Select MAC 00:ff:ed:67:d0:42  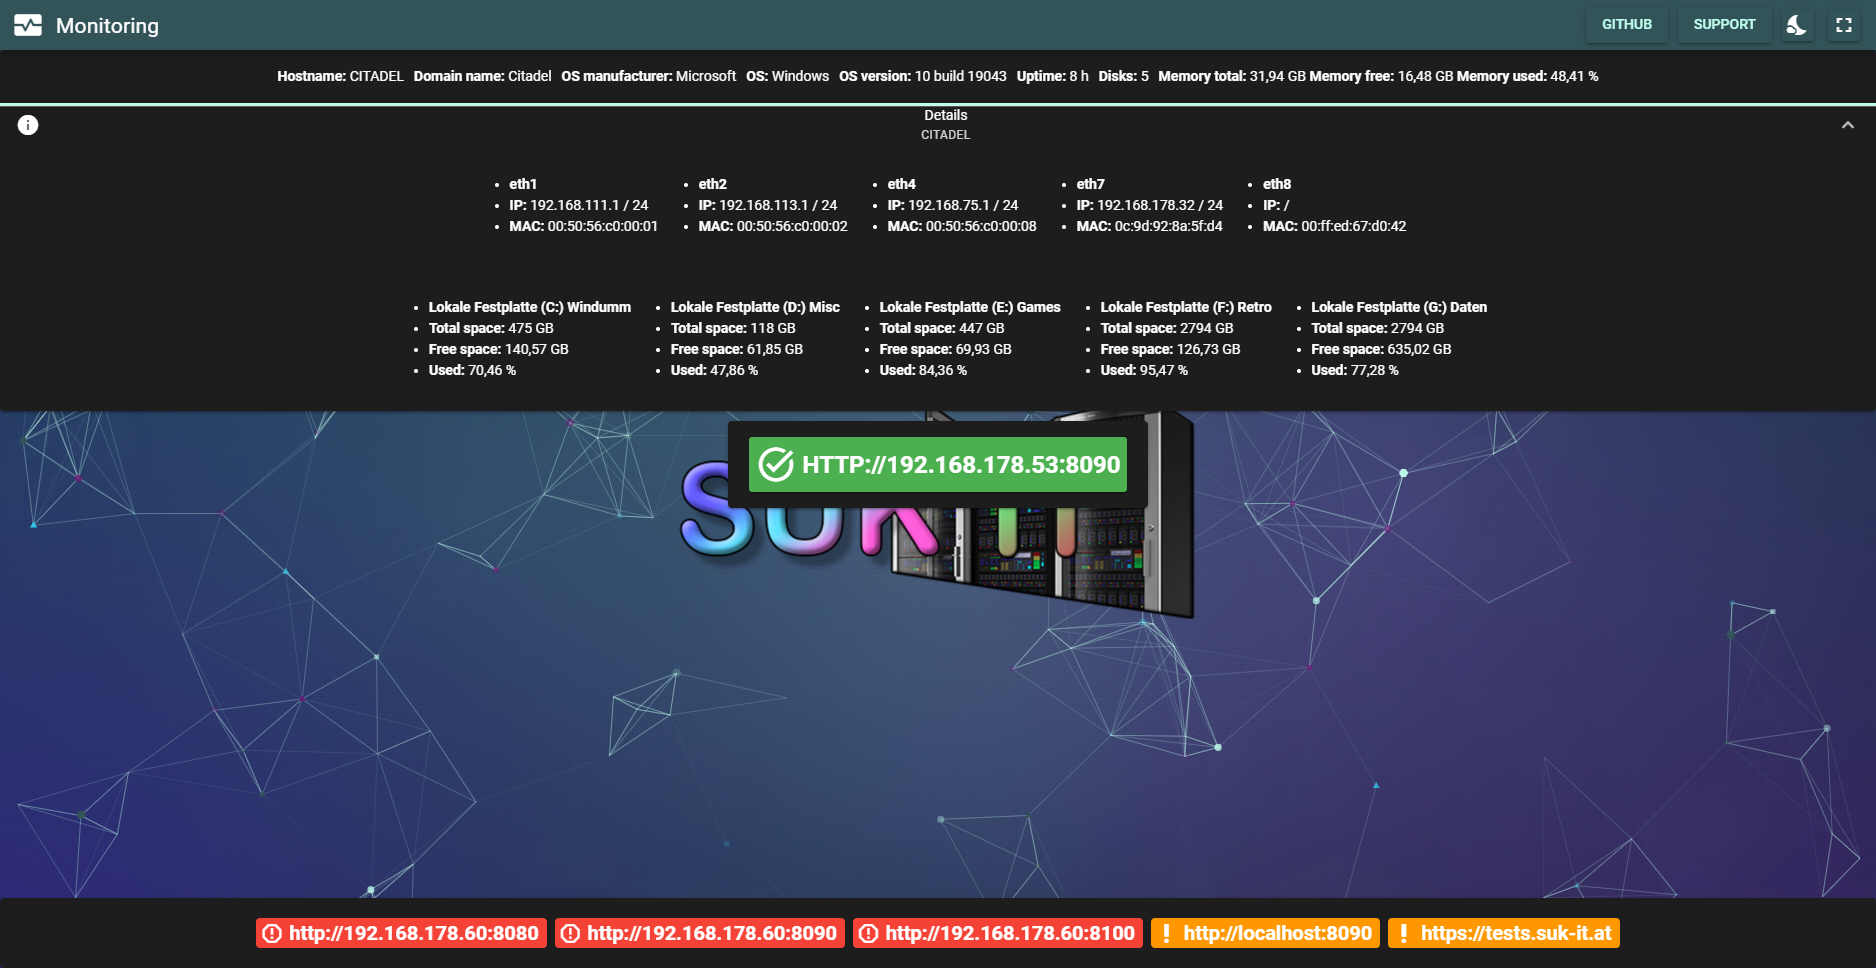[x=1334, y=226]
